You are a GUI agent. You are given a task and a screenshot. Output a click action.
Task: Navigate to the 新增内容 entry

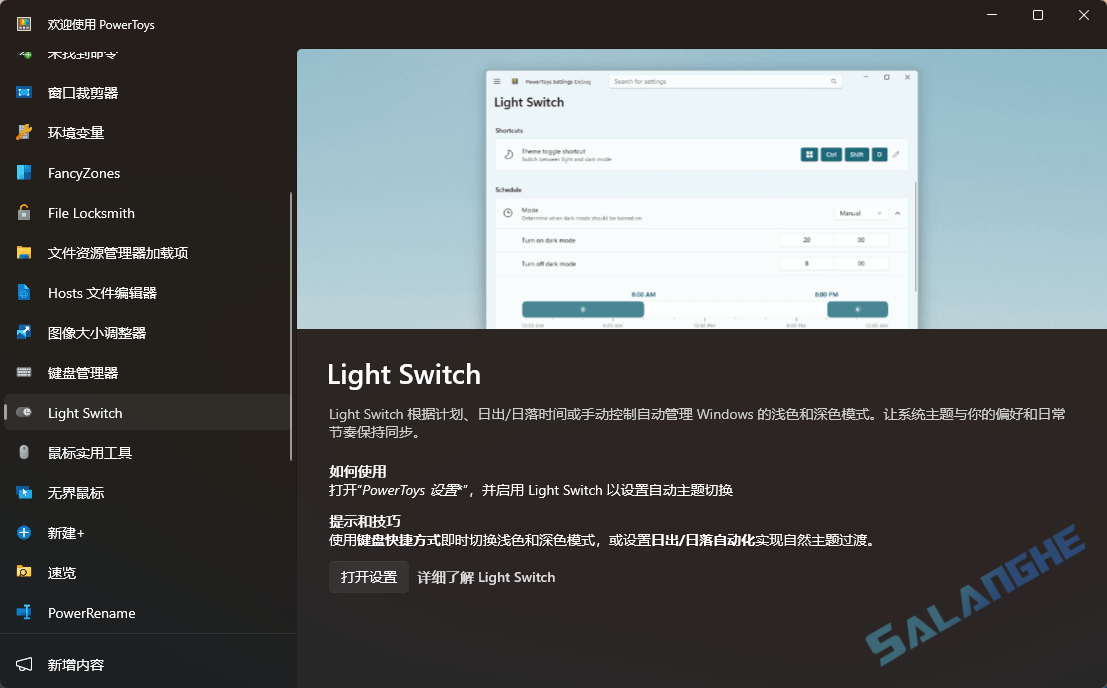point(75,664)
